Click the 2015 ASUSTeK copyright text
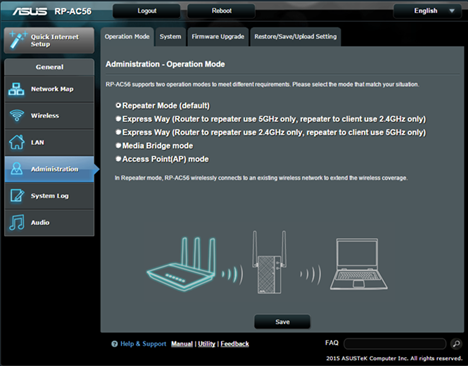Image resolution: width=468 pixels, height=366 pixels. click(x=394, y=358)
